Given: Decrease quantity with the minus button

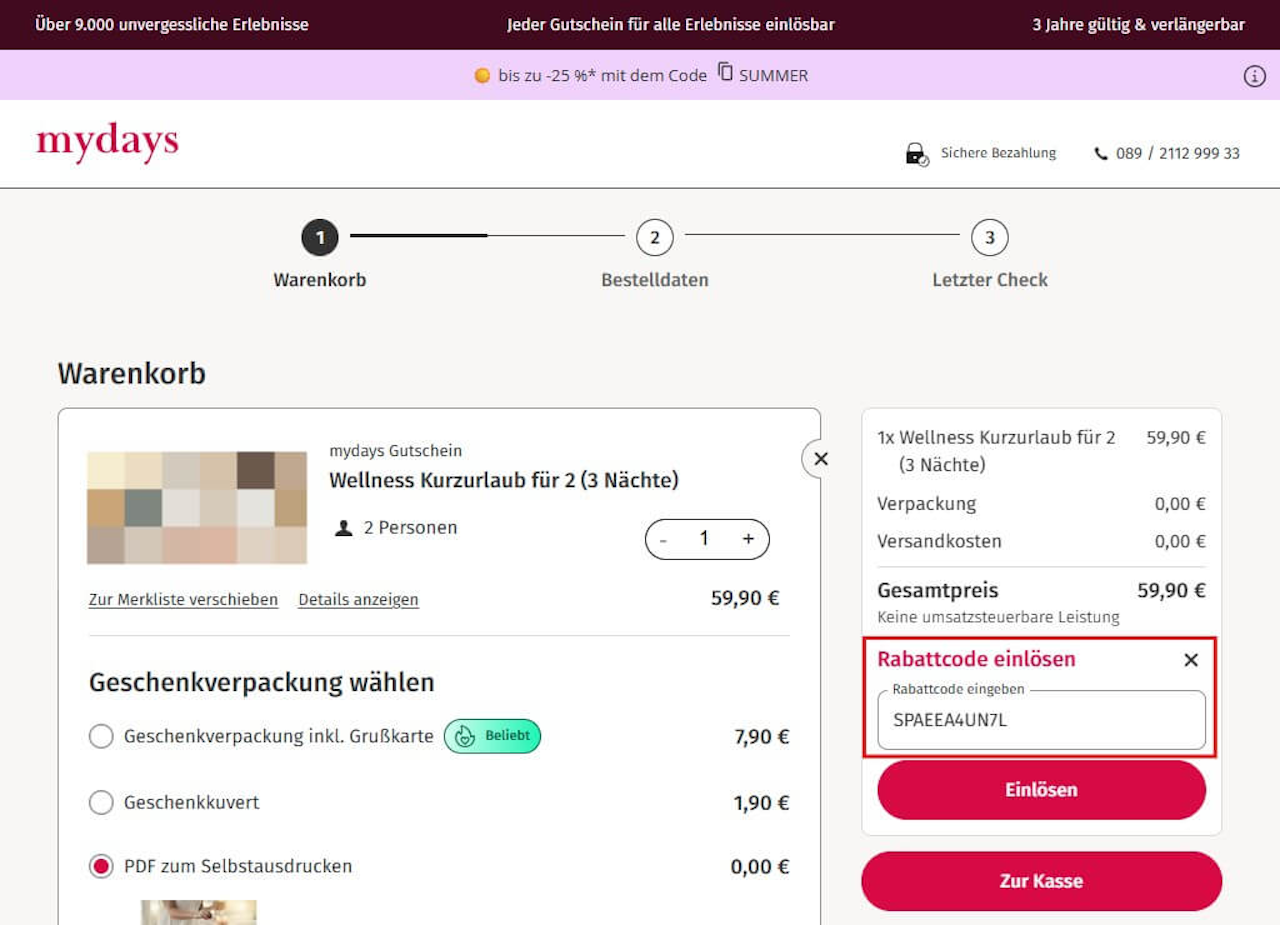Looking at the screenshot, I should click(662, 539).
